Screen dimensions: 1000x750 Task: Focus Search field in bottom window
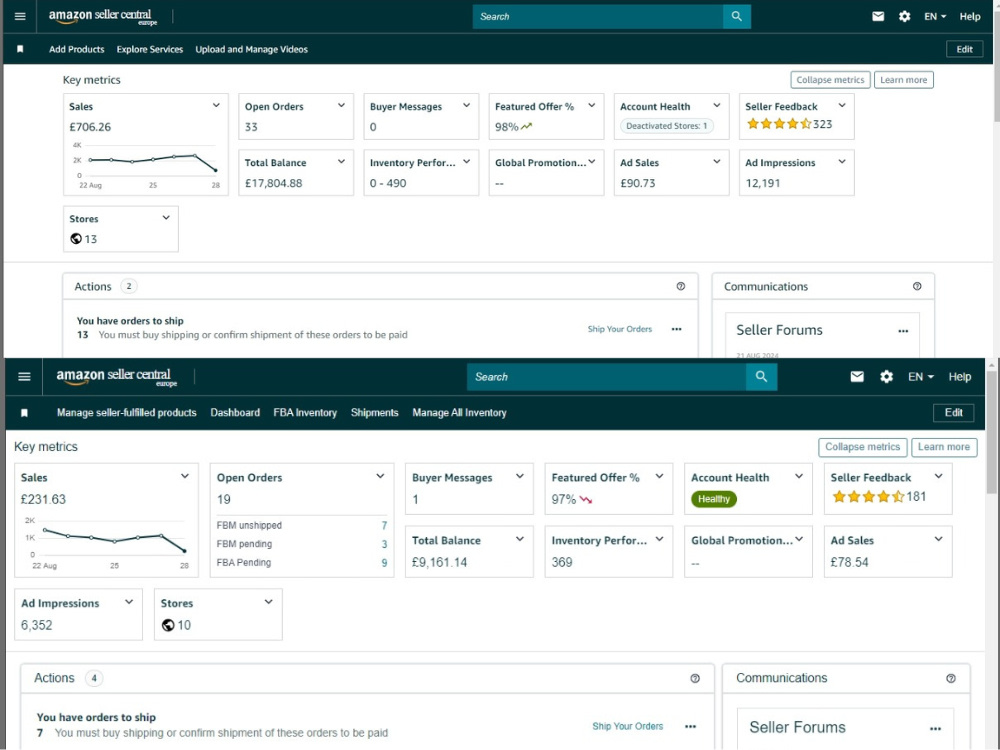coord(607,377)
